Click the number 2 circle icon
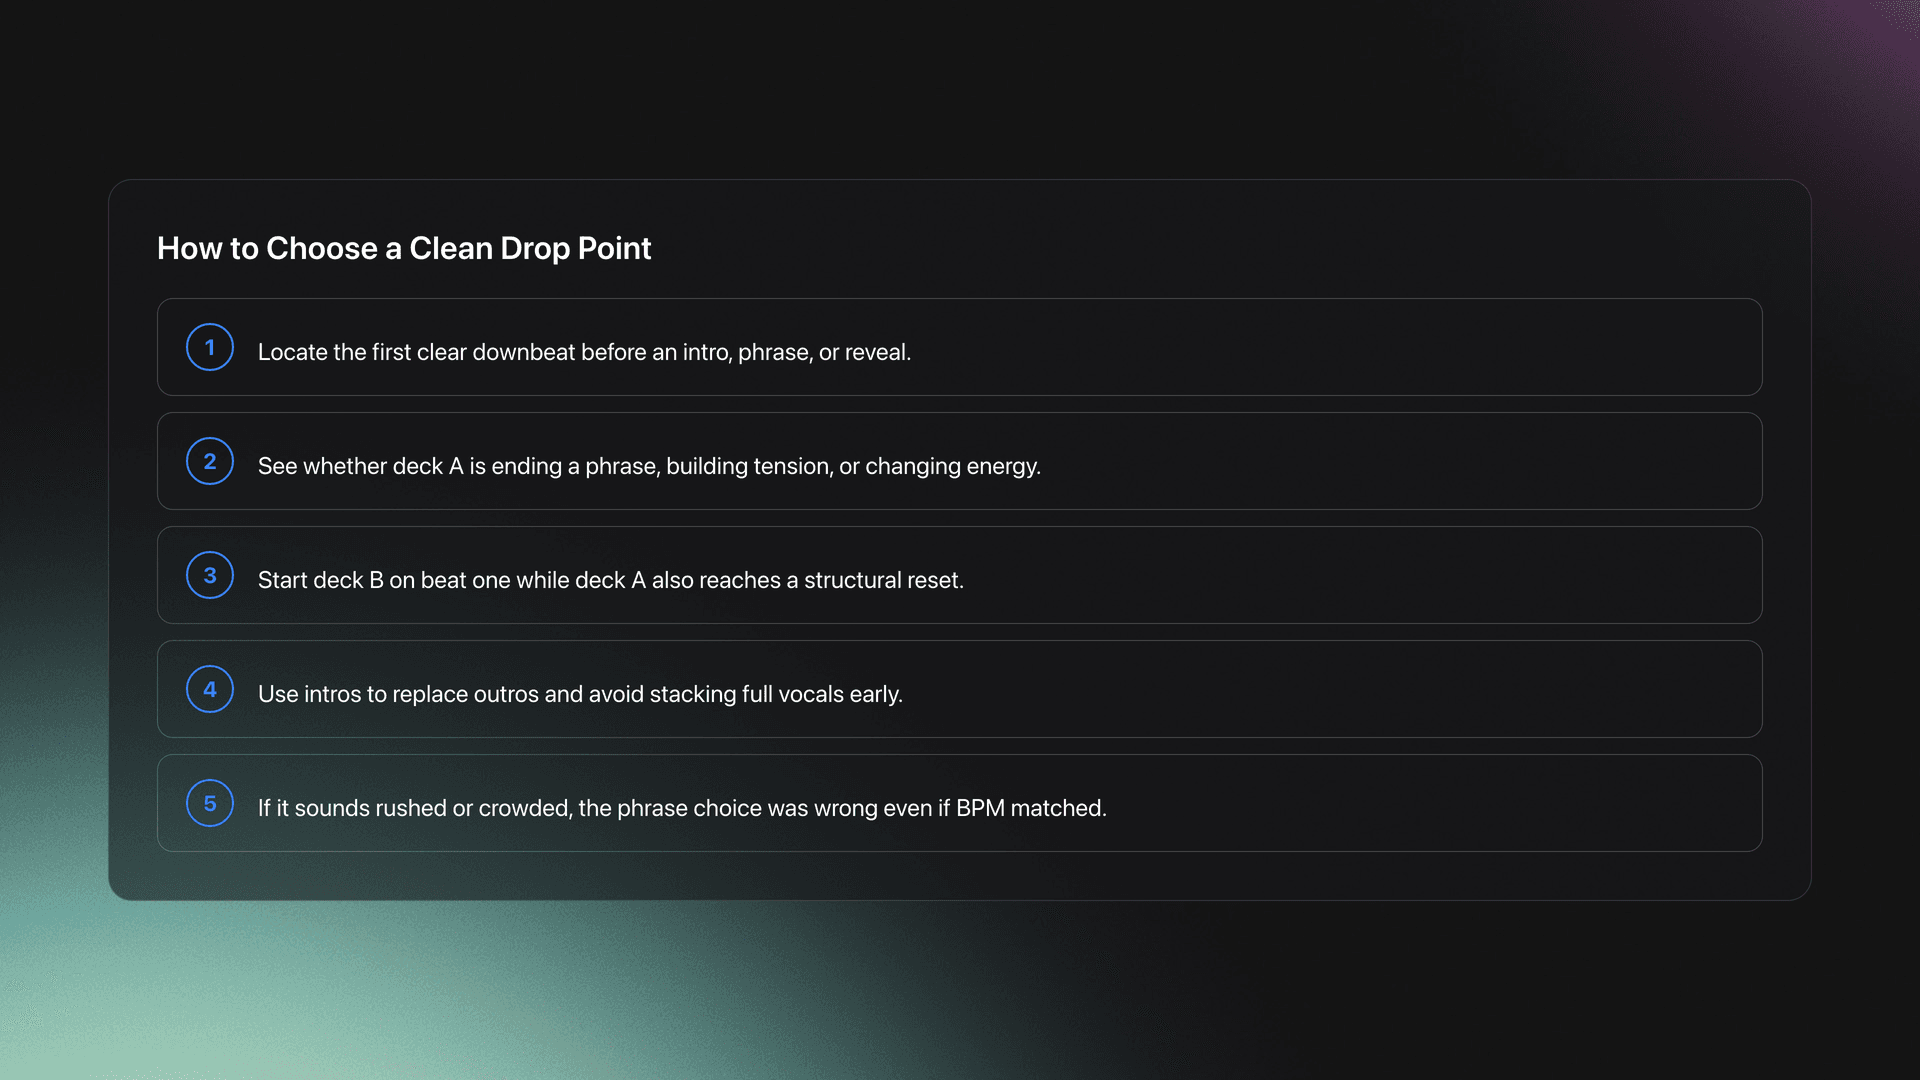Image resolution: width=1920 pixels, height=1080 pixels. click(210, 461)
